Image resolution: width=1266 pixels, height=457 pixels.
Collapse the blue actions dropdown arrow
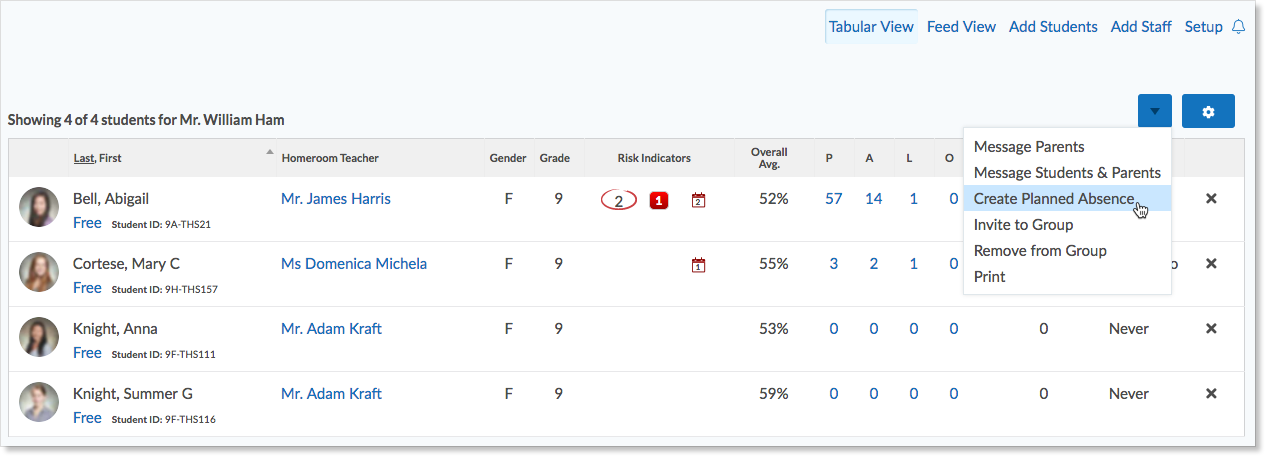click(x=1154, y=111)
